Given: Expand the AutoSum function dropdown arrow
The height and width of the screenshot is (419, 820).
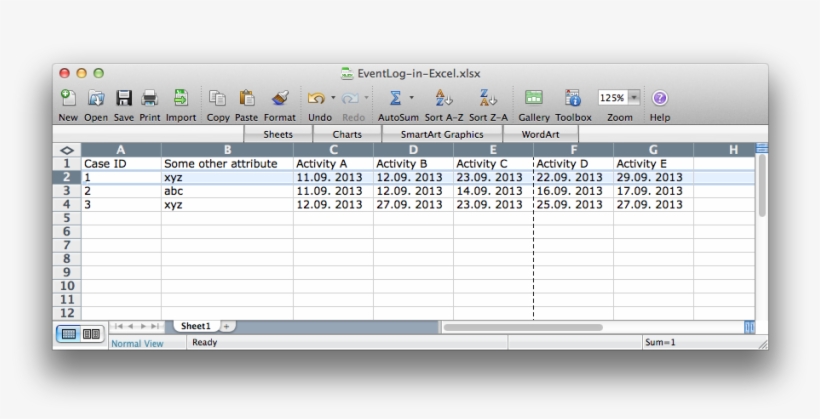Looking at the screenshot, I should 411,98.
